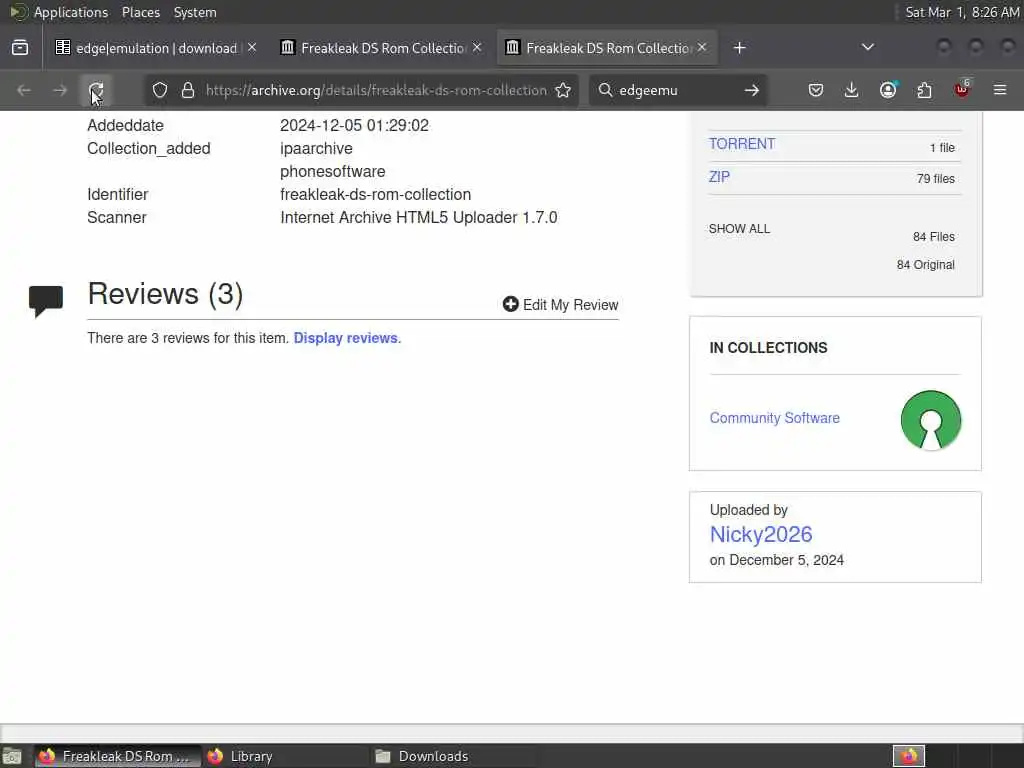The width and height of the screenshot is (1024, 768).
Task: Click 'on December 5, 2024' upload date
Action: 776,560
